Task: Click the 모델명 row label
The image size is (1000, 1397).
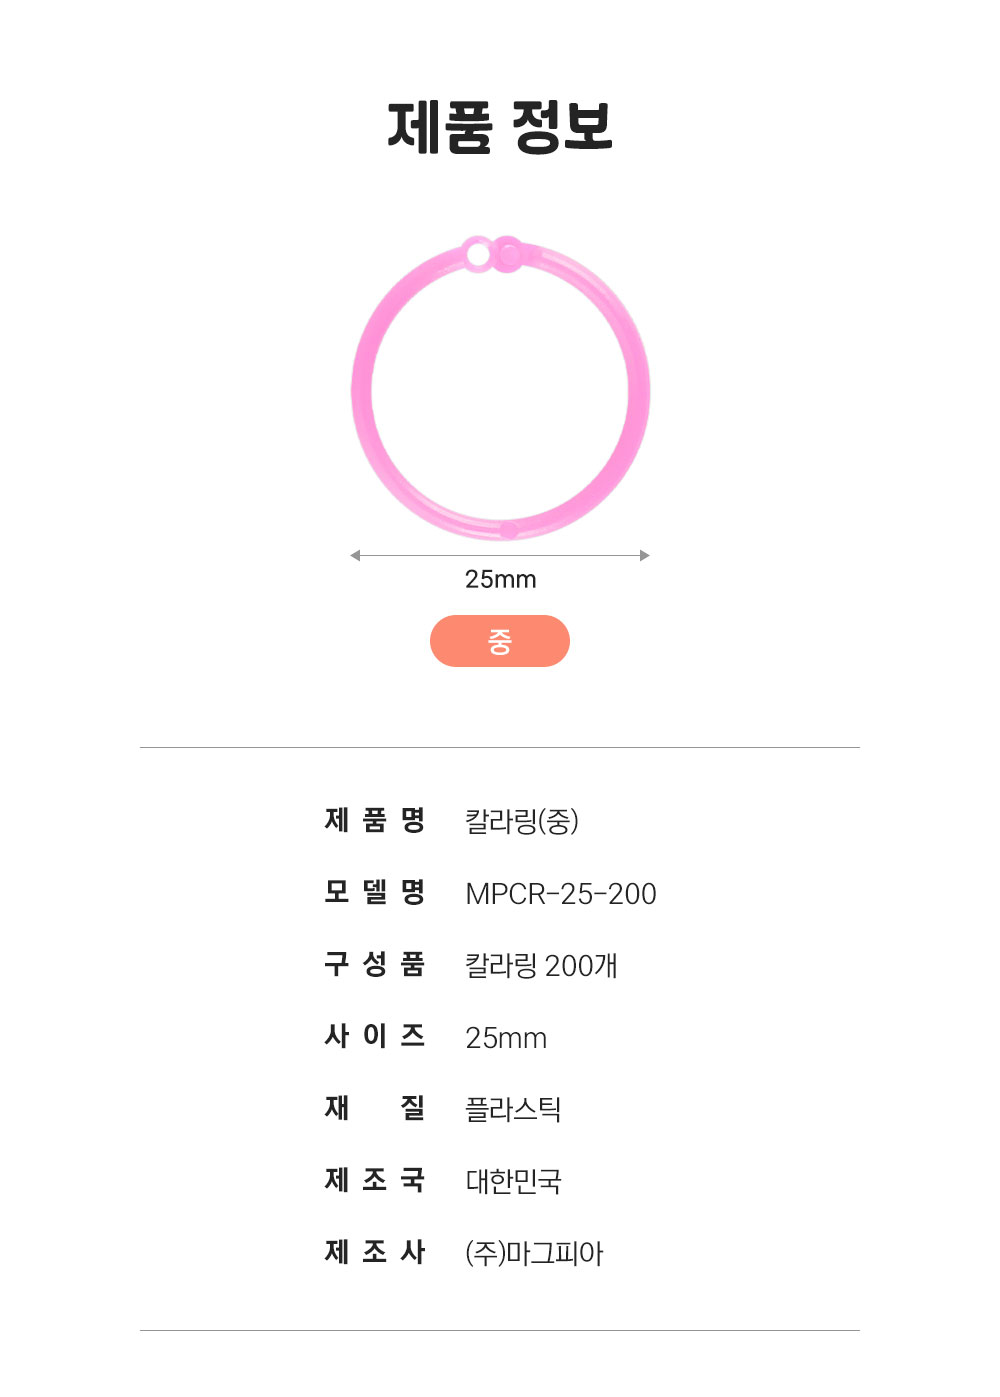Action: (x=375, y=893)
